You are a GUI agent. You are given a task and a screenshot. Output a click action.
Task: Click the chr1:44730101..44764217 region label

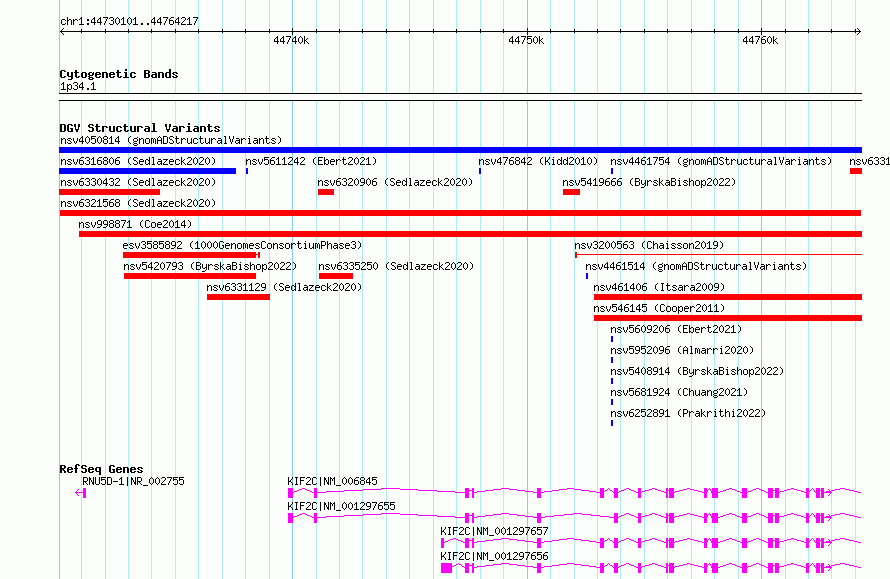(x=129, y=22)
